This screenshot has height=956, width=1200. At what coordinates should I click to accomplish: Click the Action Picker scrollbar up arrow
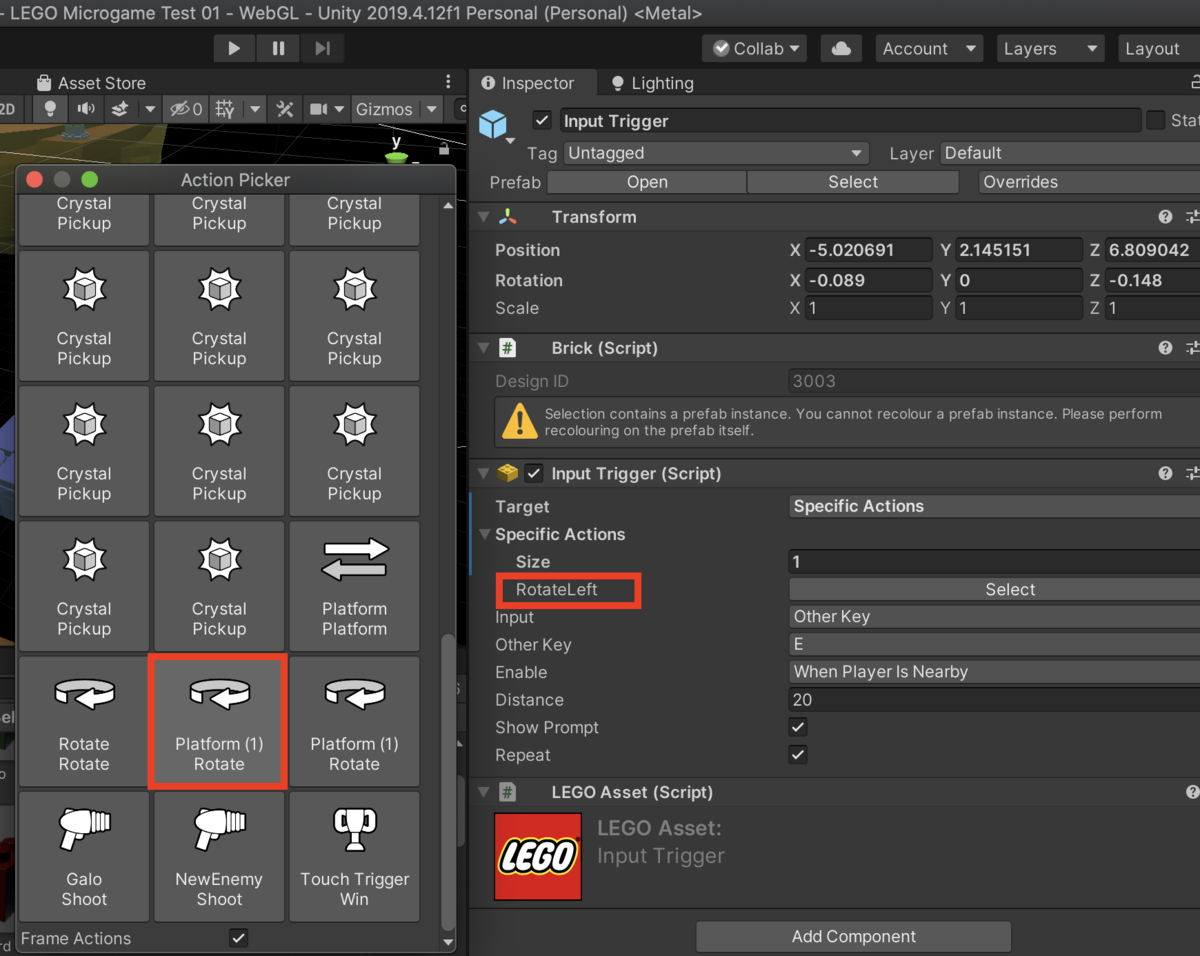[448, 205]
